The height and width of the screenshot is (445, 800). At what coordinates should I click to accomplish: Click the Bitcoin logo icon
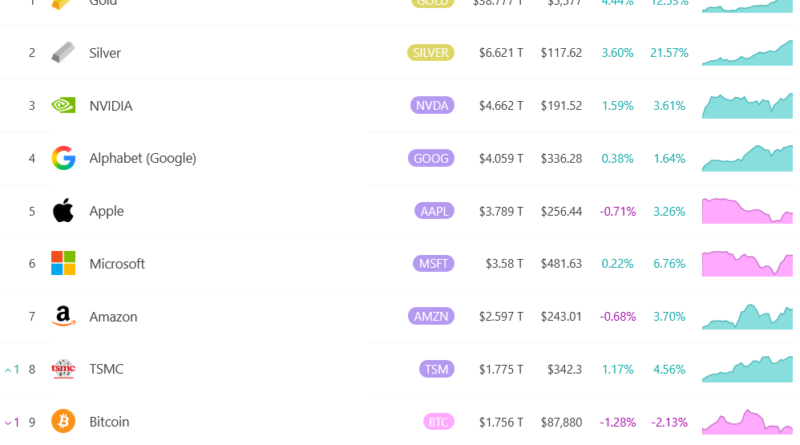tap(63, 422)
